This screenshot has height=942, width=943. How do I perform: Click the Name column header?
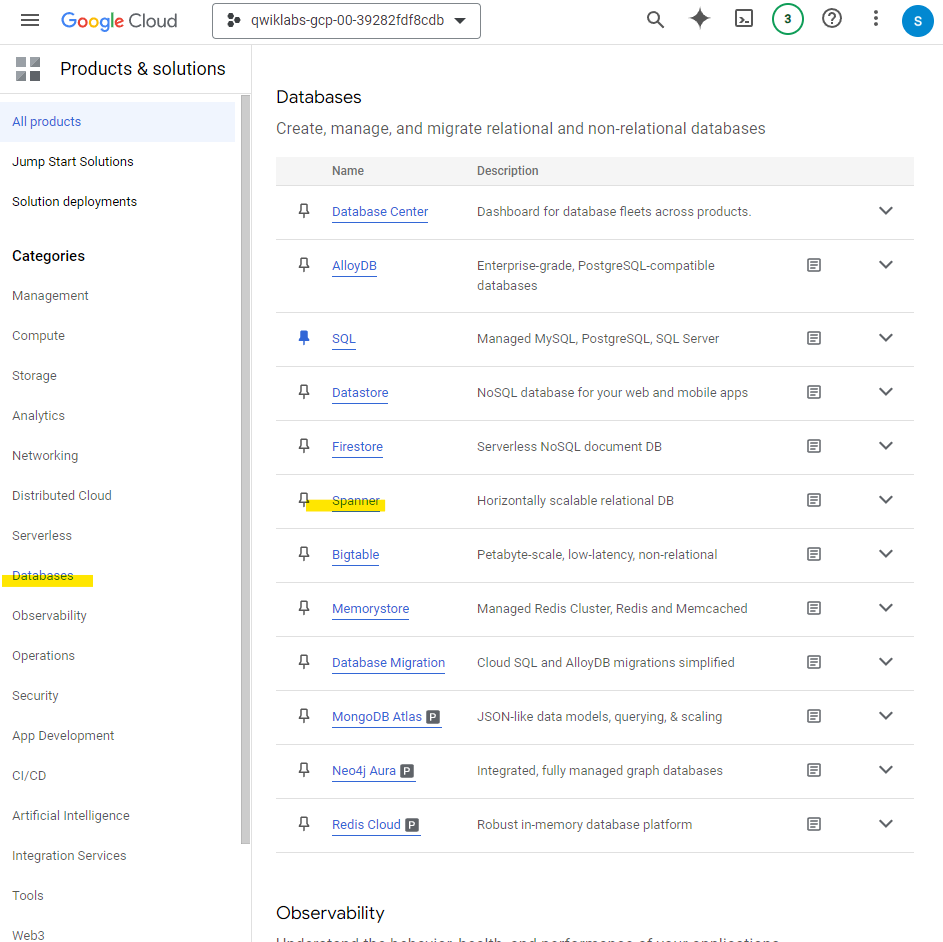click(x=348, y=171)
